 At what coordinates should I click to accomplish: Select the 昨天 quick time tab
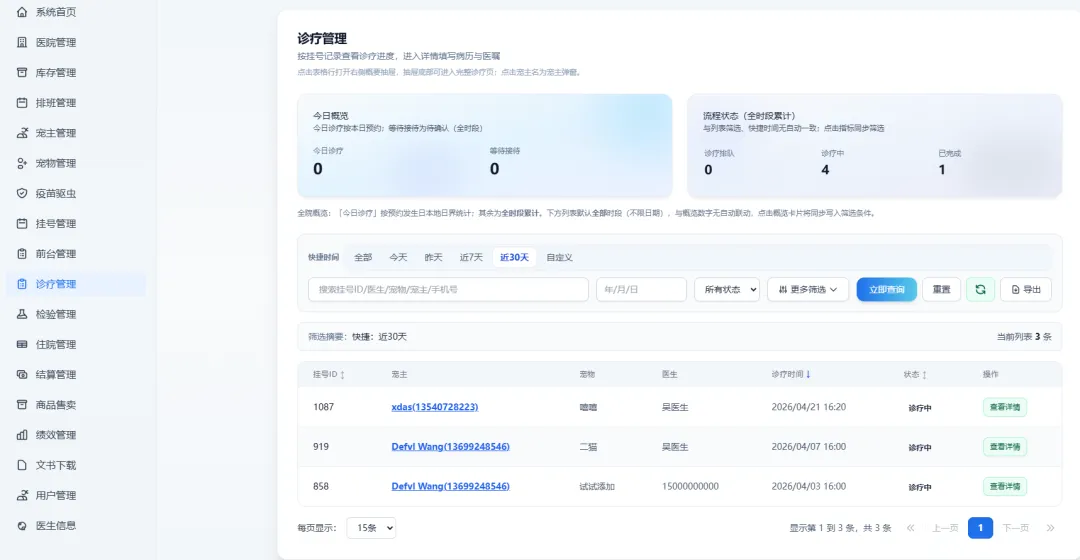(x=433, y=258)
